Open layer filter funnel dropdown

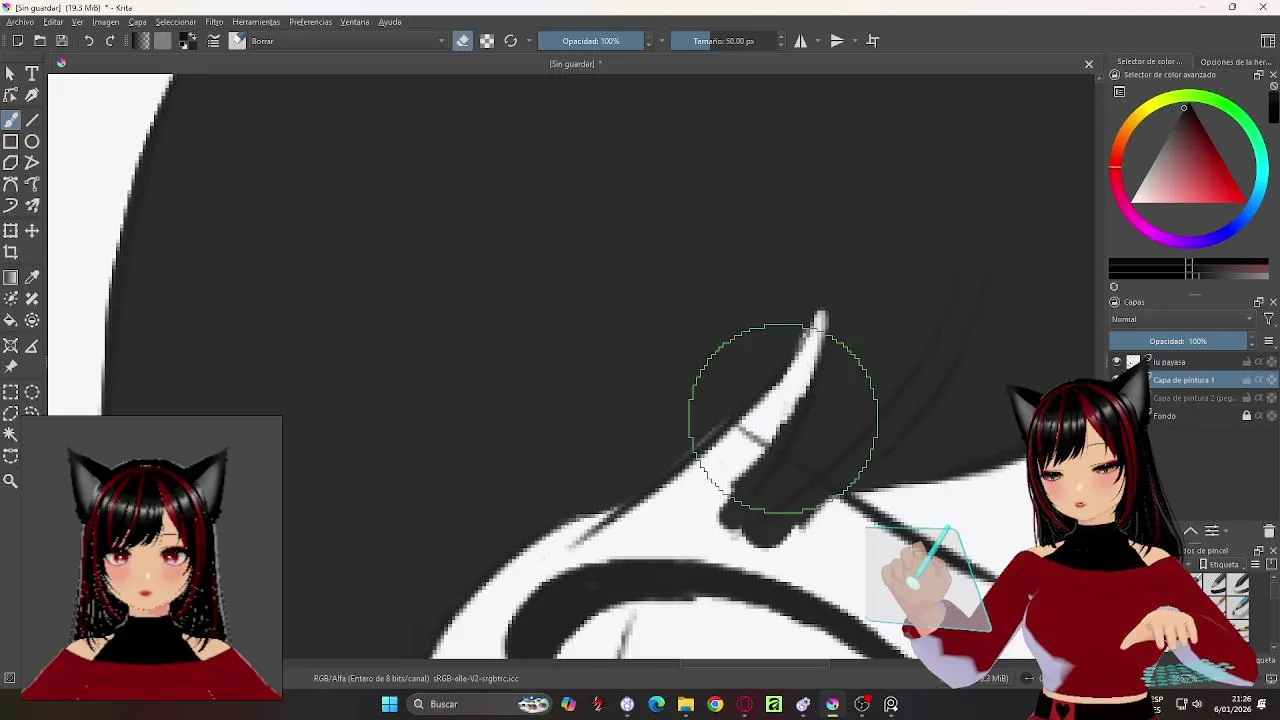[x=1269, y=320]
